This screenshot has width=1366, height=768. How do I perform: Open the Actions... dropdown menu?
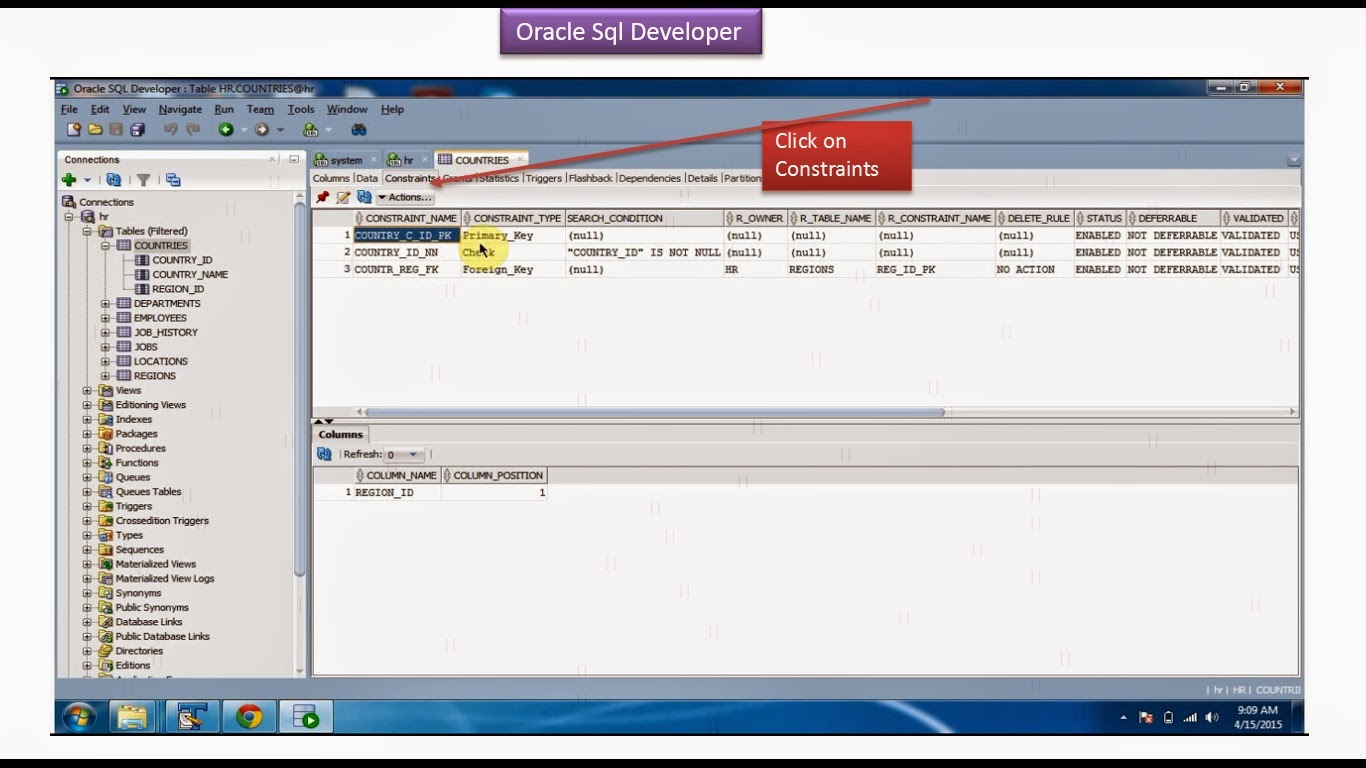[405, 197]
